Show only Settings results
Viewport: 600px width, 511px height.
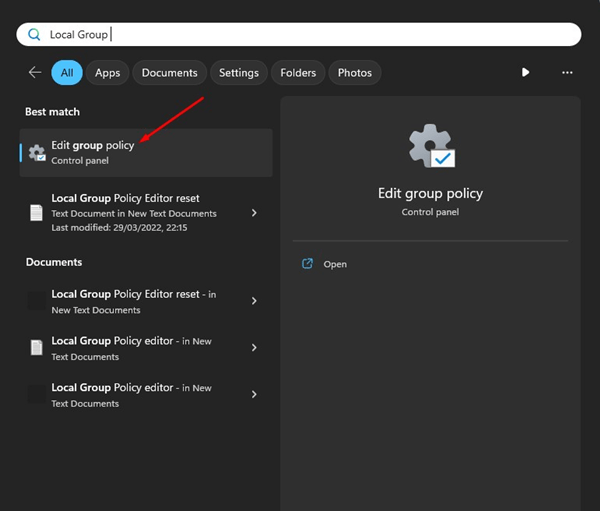point(239,73)
